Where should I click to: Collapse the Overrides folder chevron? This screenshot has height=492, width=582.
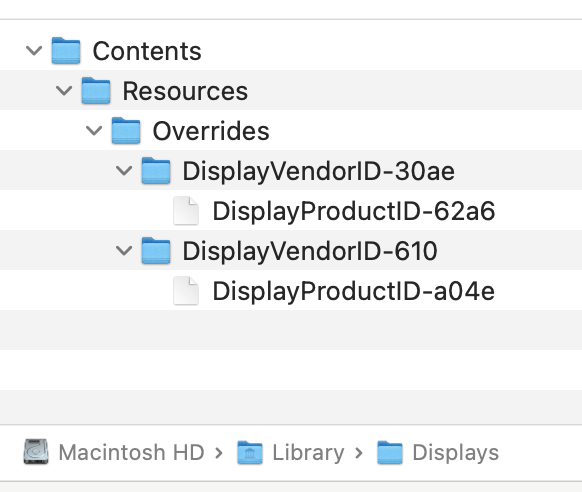point(94,131)
